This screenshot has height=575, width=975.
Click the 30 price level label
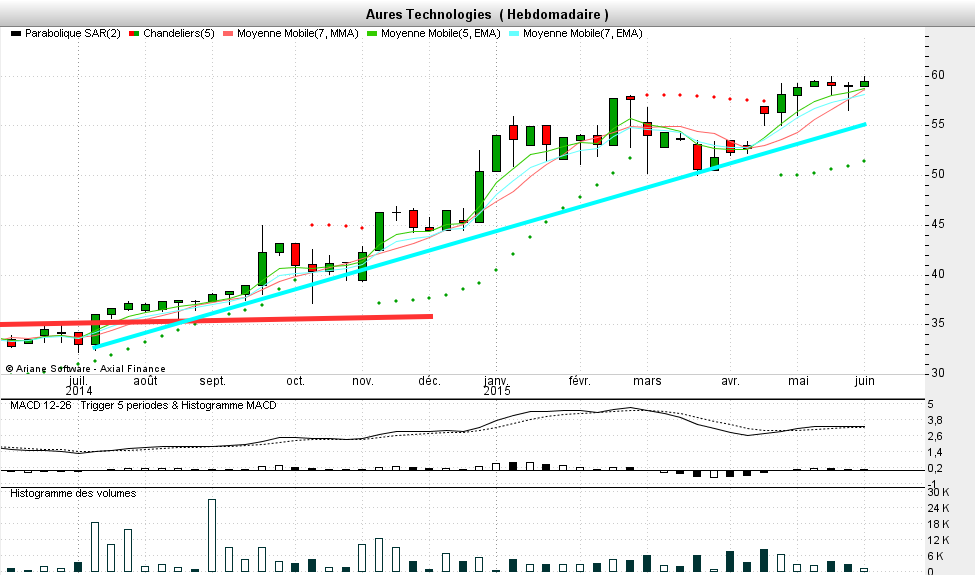938,373
